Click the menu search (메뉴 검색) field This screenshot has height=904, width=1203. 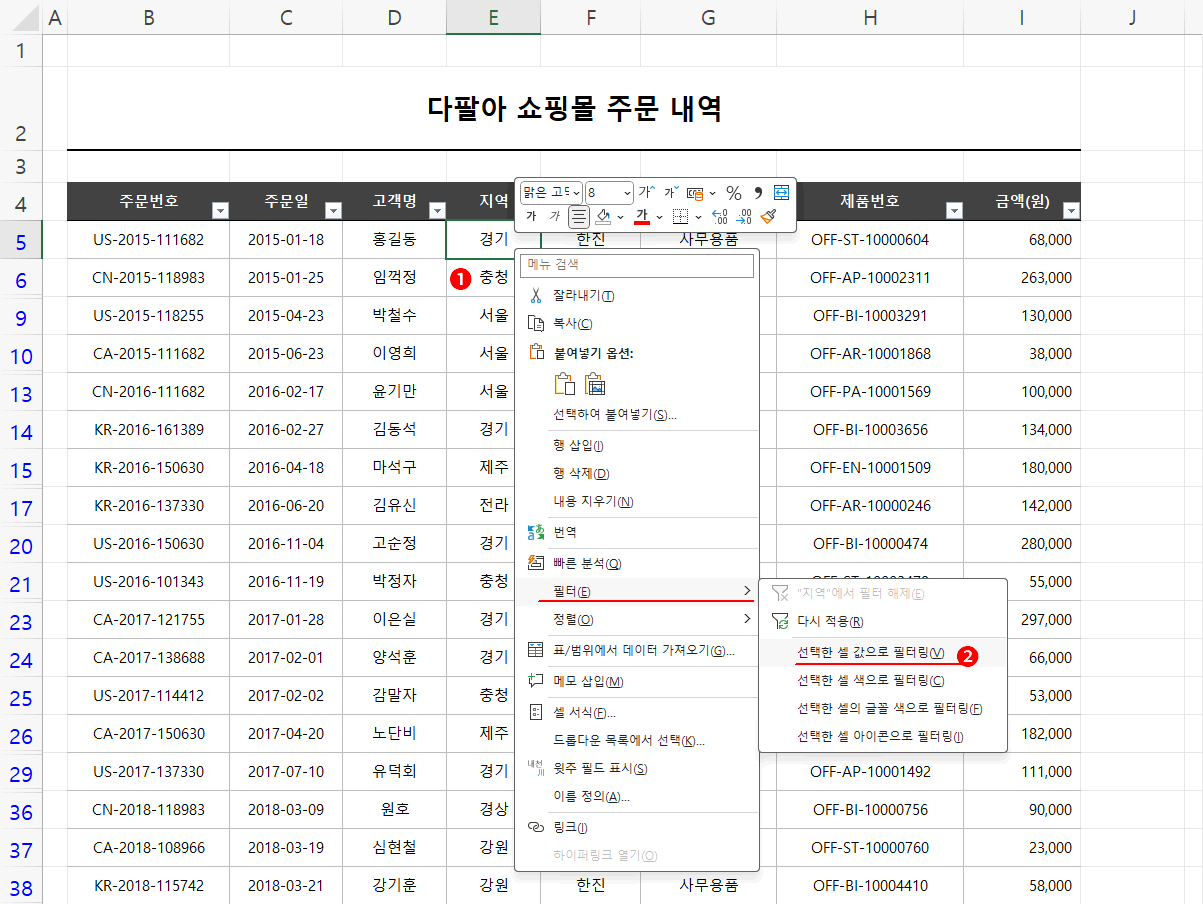(x=638, y=265)
